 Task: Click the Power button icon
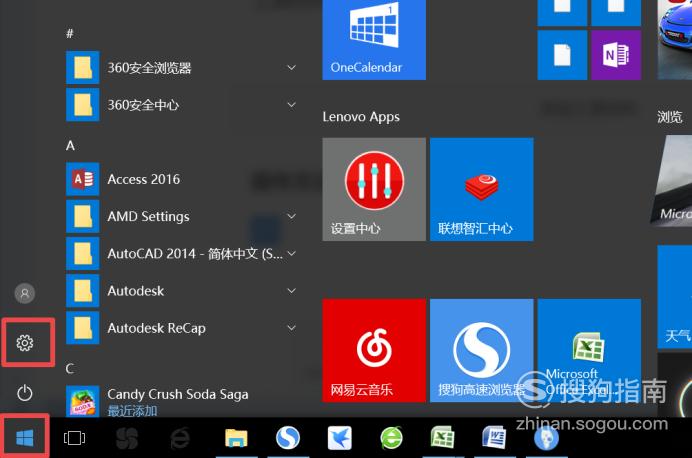pyautogui.click(x=25, y=393)
